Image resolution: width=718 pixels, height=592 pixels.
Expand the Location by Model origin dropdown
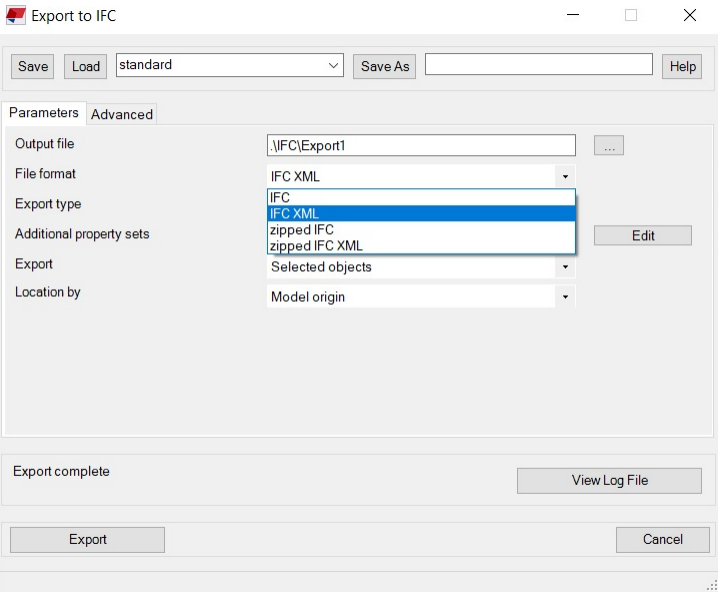(565, 297)
